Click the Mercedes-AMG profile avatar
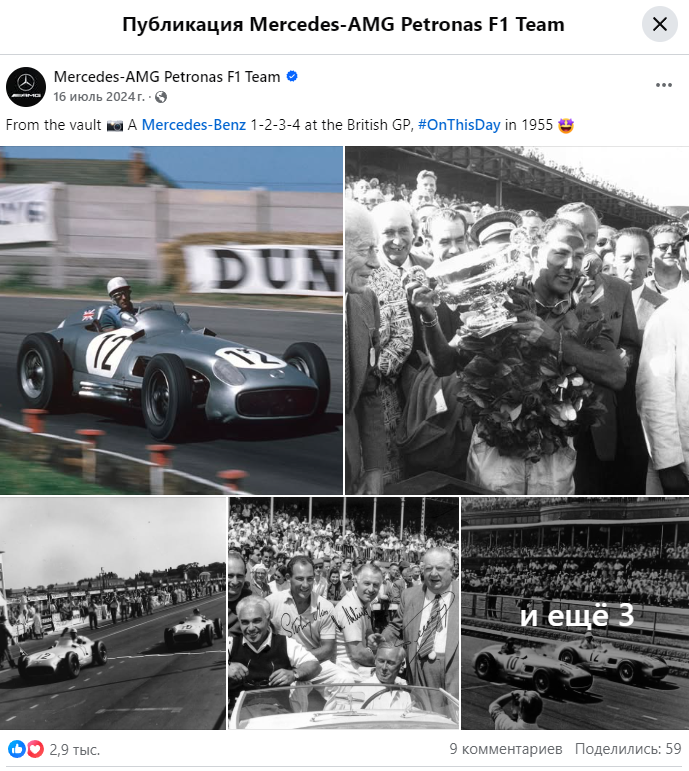Image resolution: width=689 pixels, height=771 pixels. pos(26,87)
